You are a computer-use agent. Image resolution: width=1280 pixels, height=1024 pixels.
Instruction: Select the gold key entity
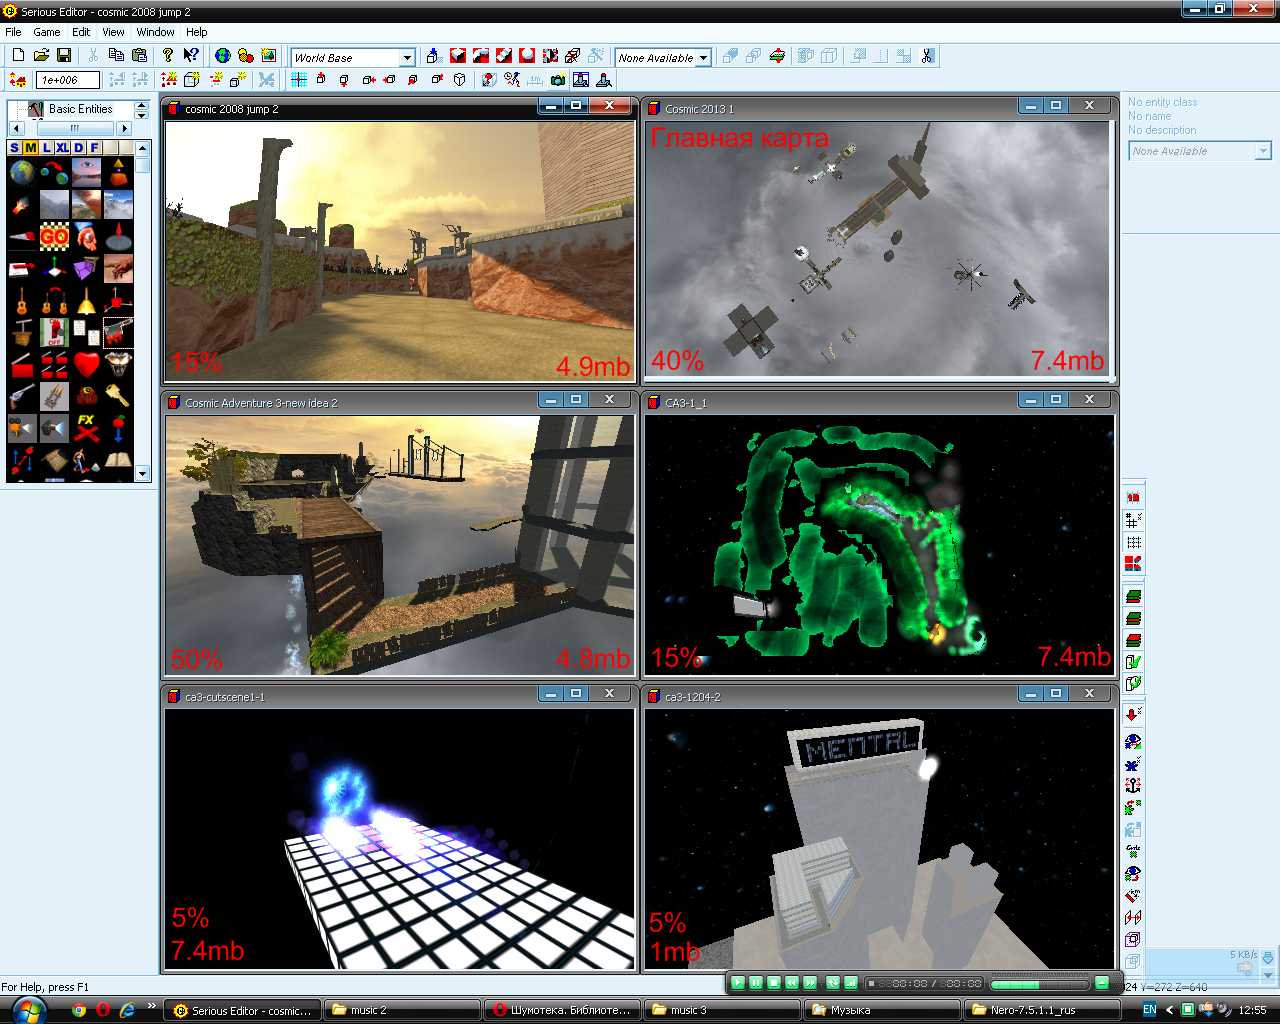point(118,396)
